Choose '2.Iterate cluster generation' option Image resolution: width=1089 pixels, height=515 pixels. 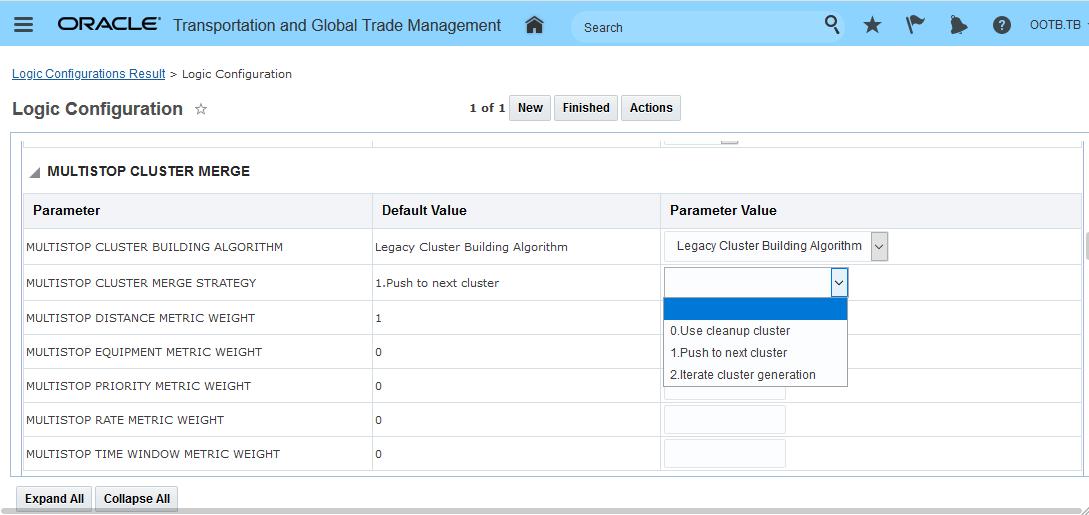[742, 375]
